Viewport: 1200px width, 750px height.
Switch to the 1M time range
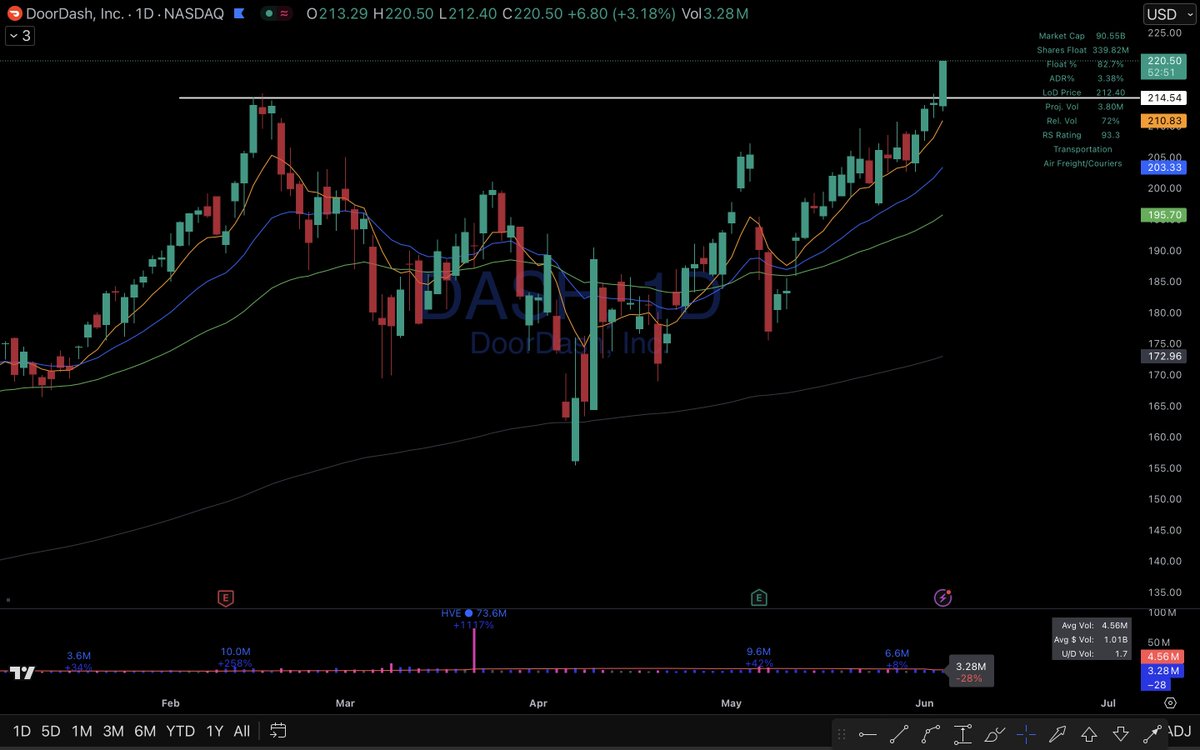click(82, 732)
